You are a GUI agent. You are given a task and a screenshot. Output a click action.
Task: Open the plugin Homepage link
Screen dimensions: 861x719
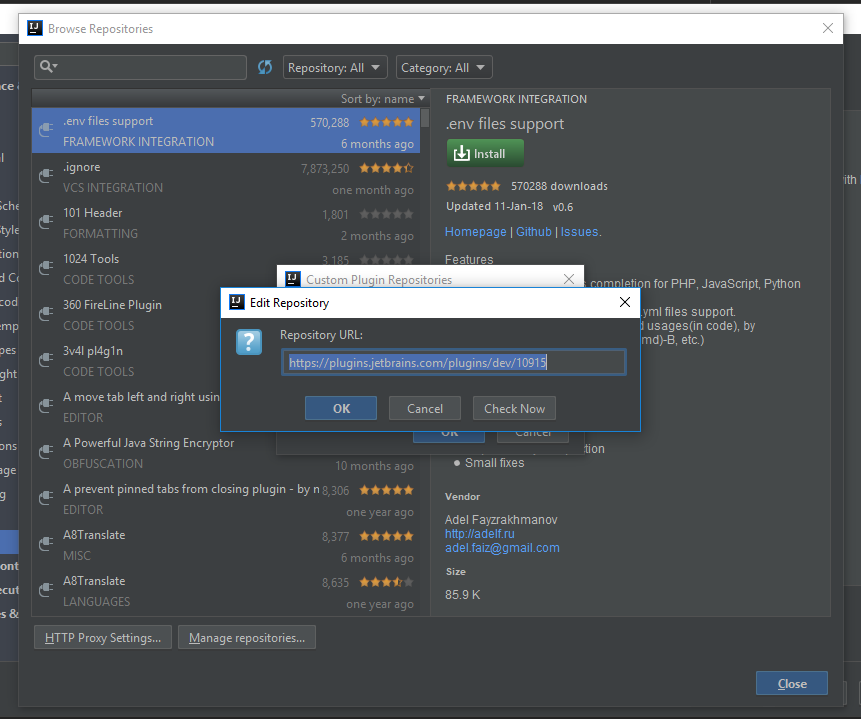476,232
